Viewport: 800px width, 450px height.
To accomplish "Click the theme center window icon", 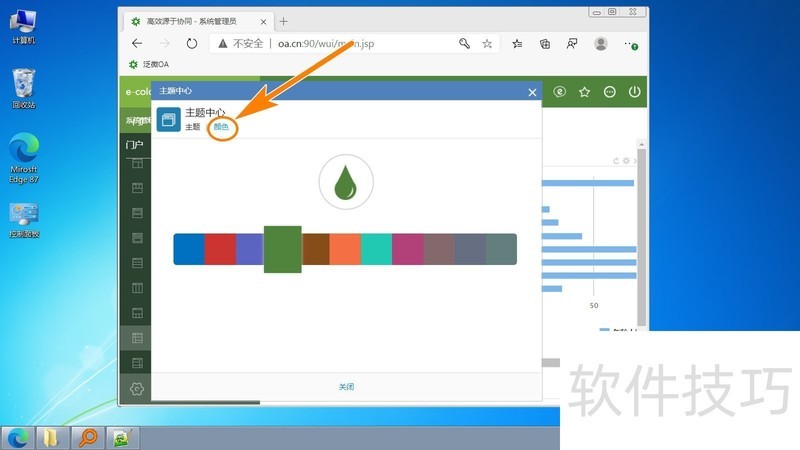I will [168, 119].
